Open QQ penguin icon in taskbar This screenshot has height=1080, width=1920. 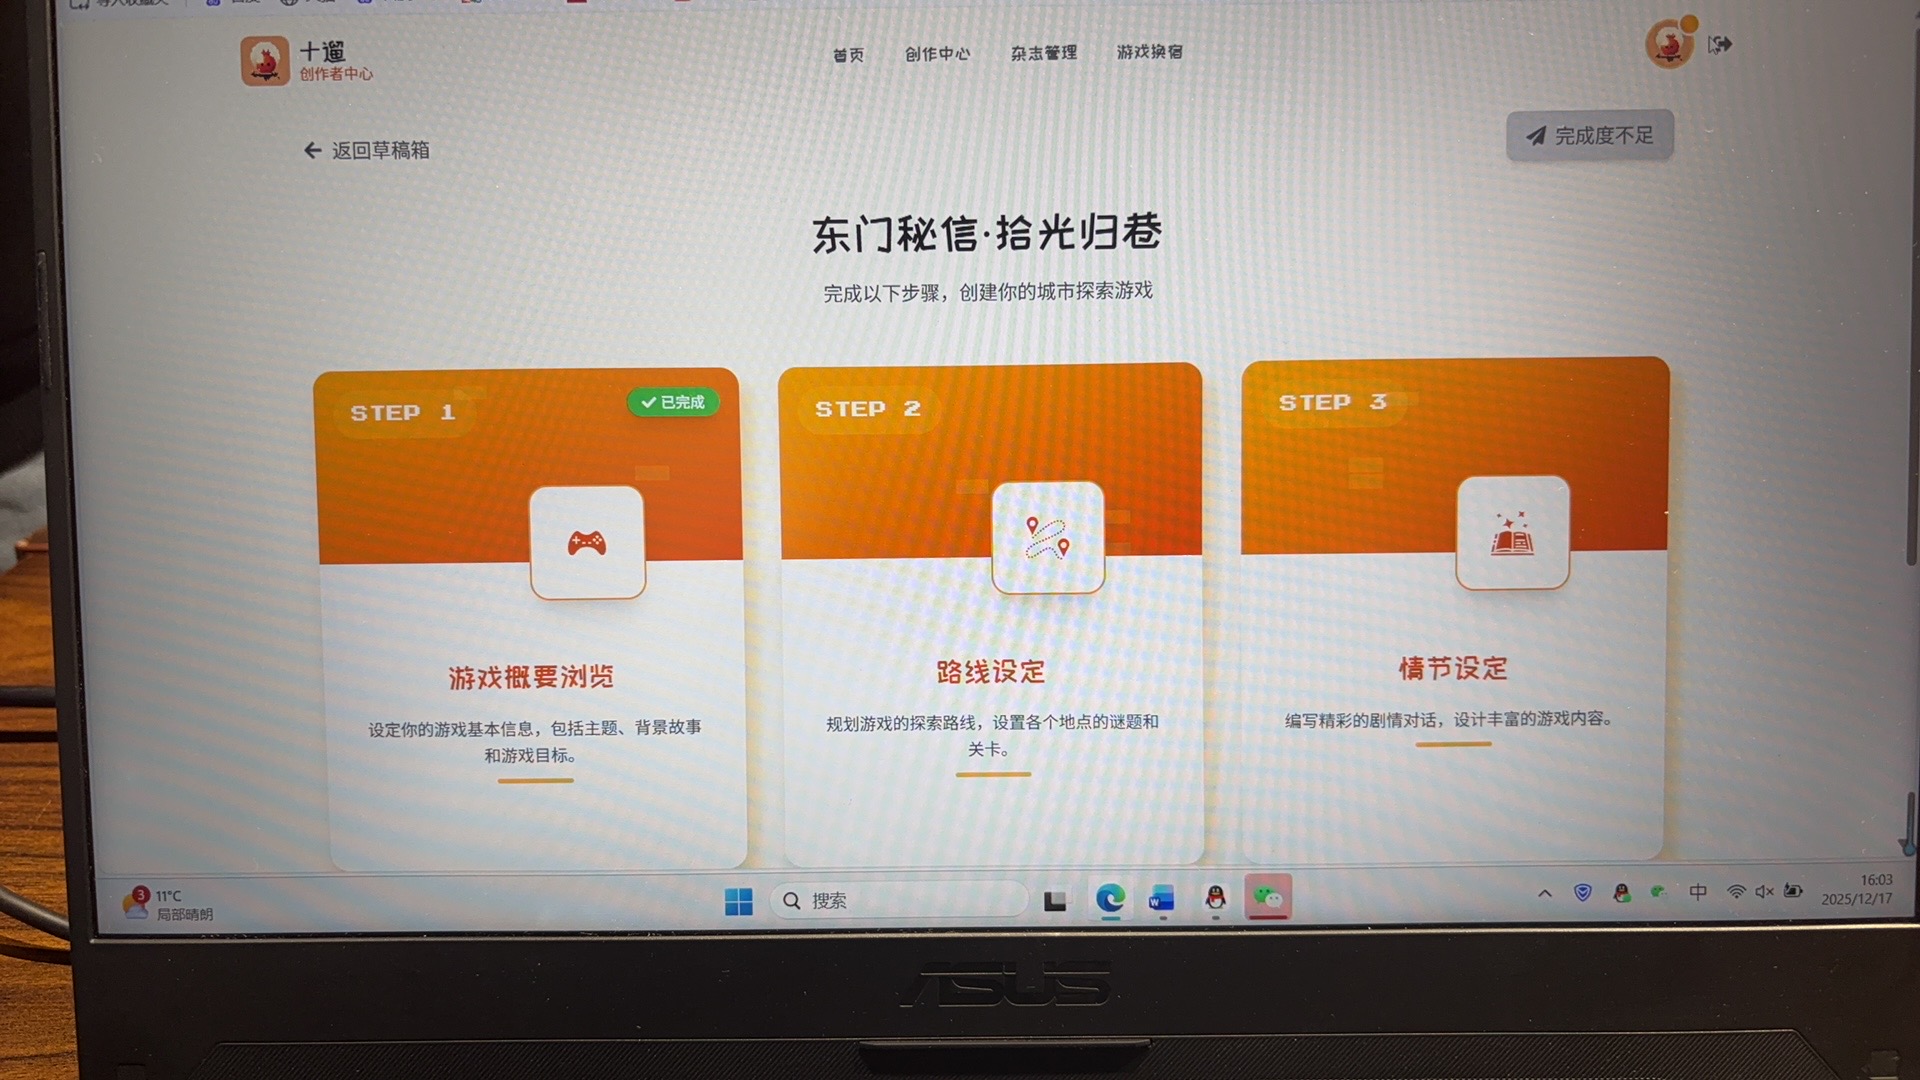pos(1215,898)
